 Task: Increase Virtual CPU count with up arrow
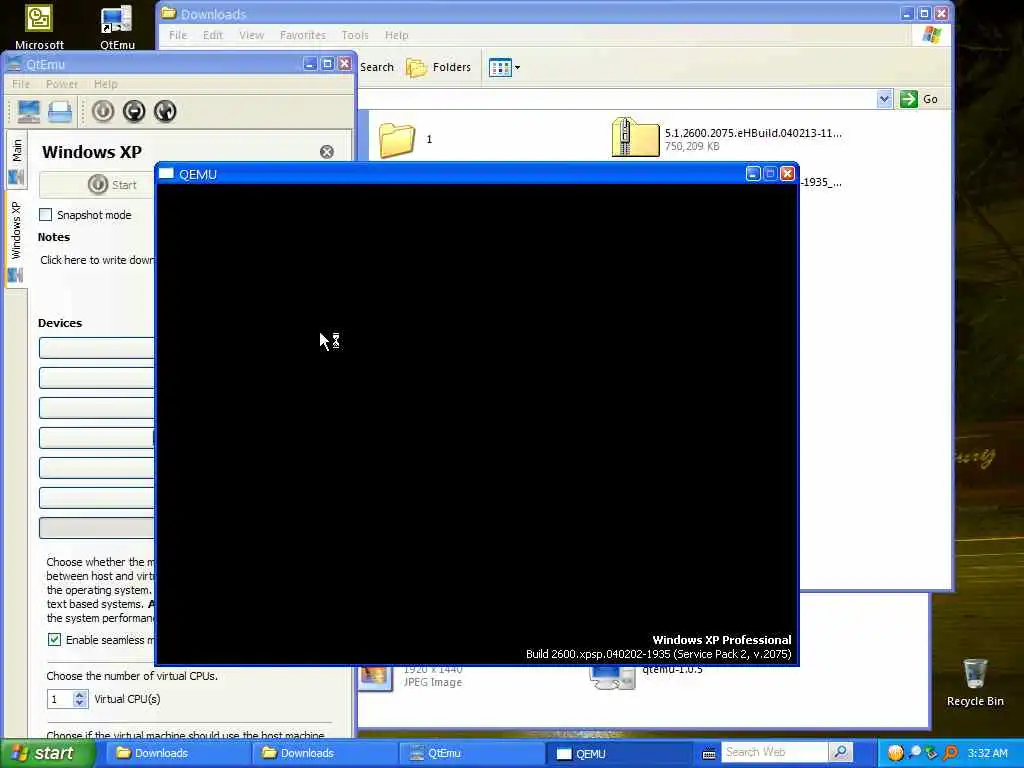click(x=80, y=695)
